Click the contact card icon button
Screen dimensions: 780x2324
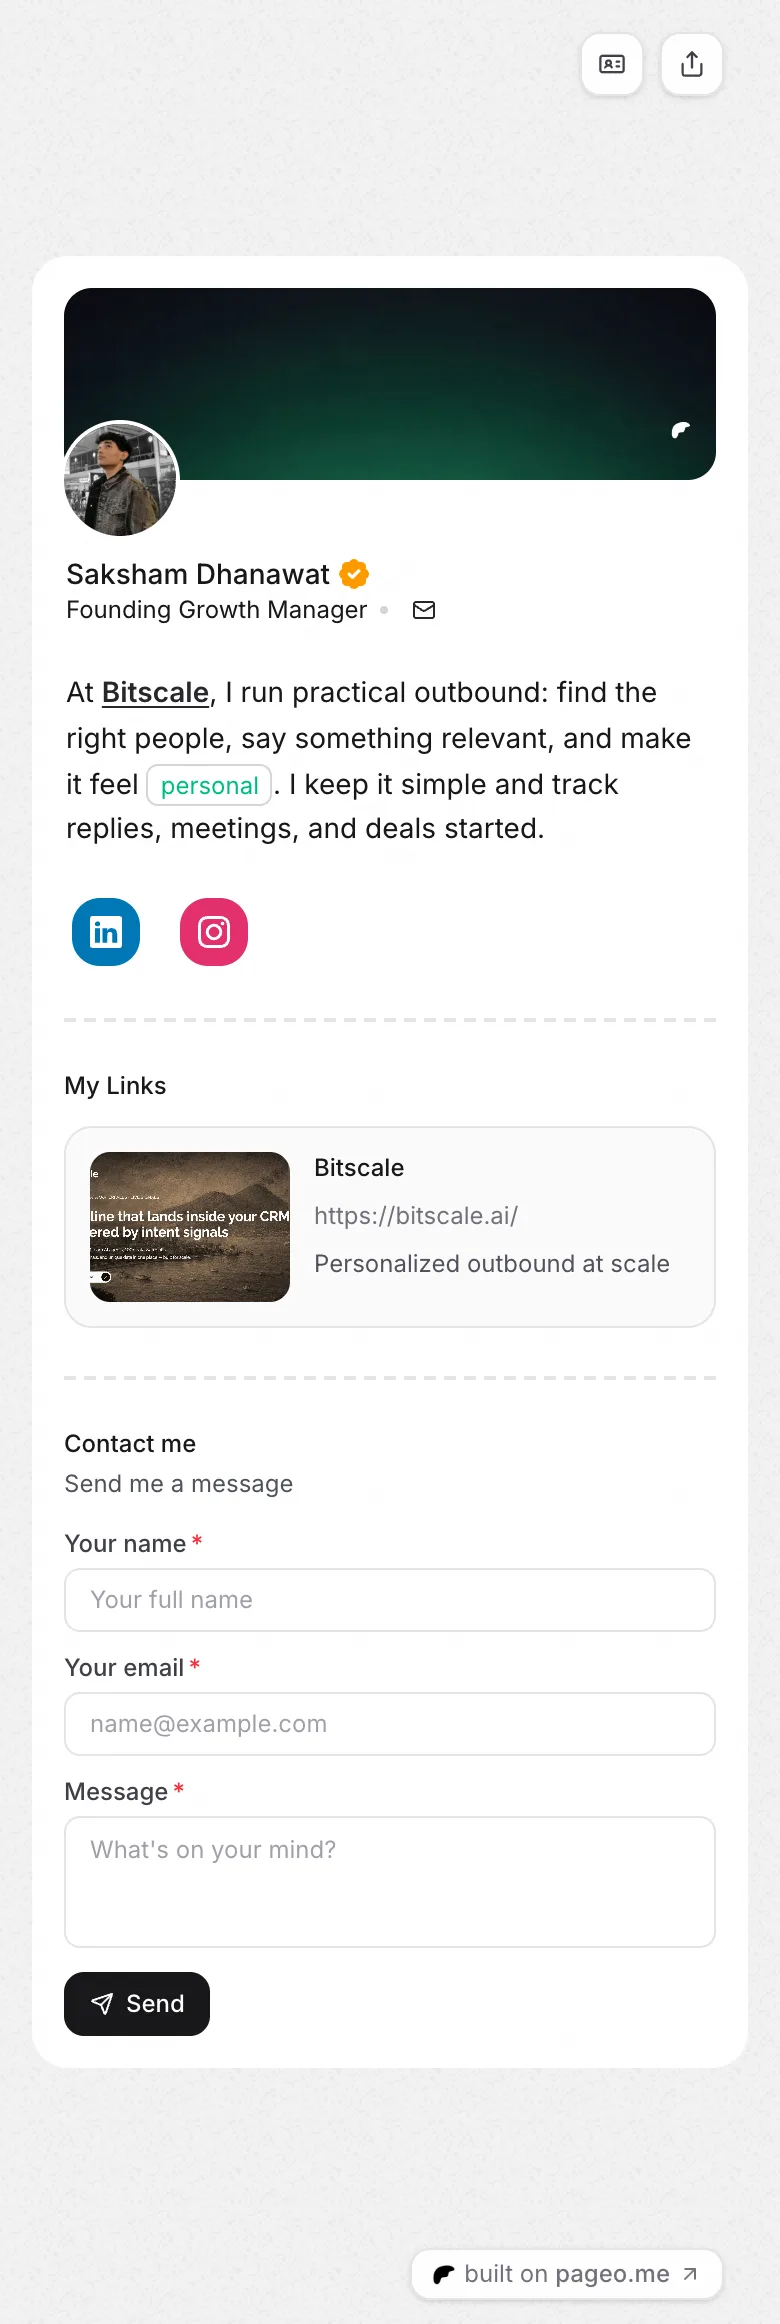612,64
